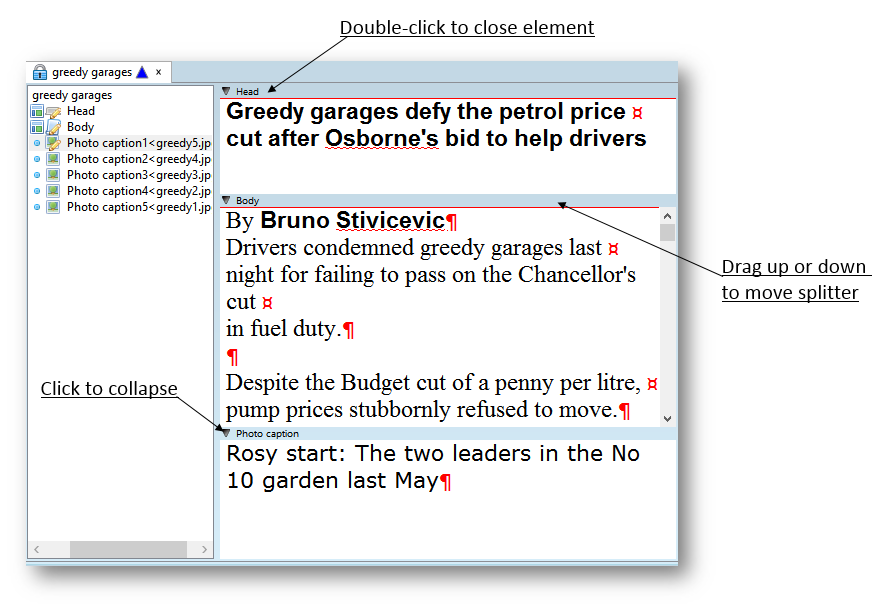This screenshot has height=605, width=886.
Task: Click the image icon on the Photo caption2 row
Action: pos(53,159)
